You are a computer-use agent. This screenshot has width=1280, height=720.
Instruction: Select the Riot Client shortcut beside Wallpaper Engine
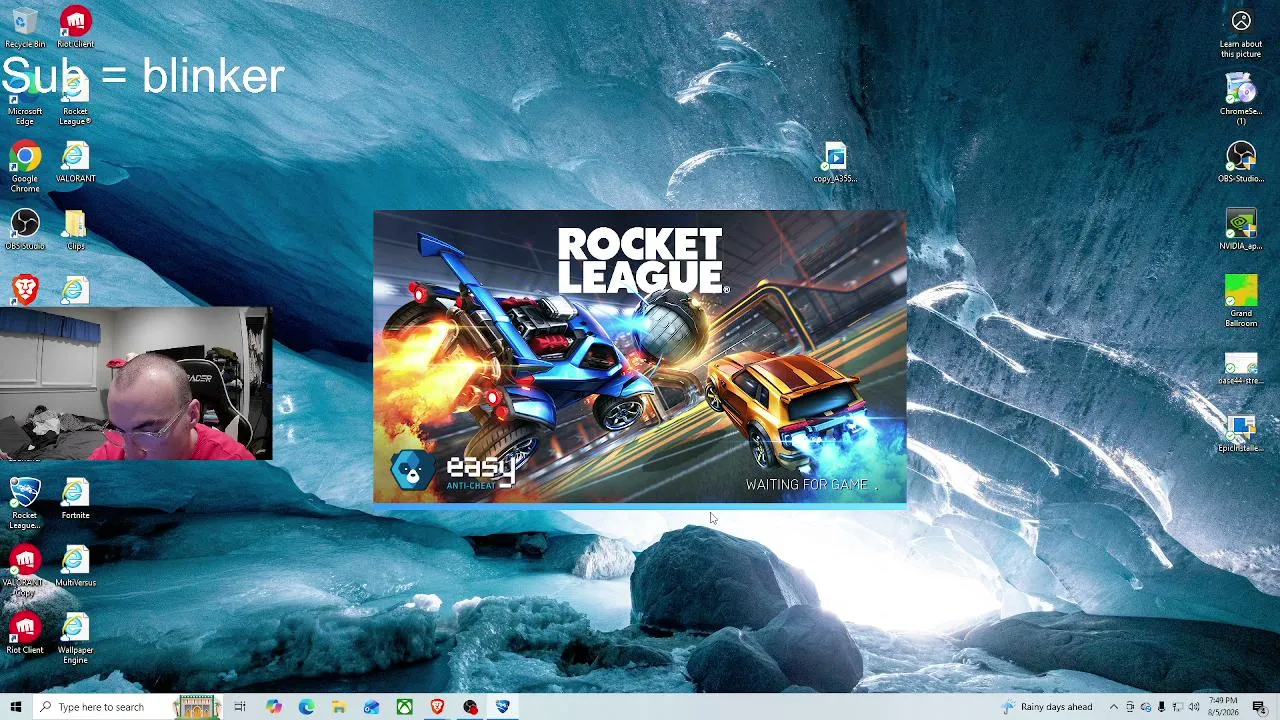(25, 633)
